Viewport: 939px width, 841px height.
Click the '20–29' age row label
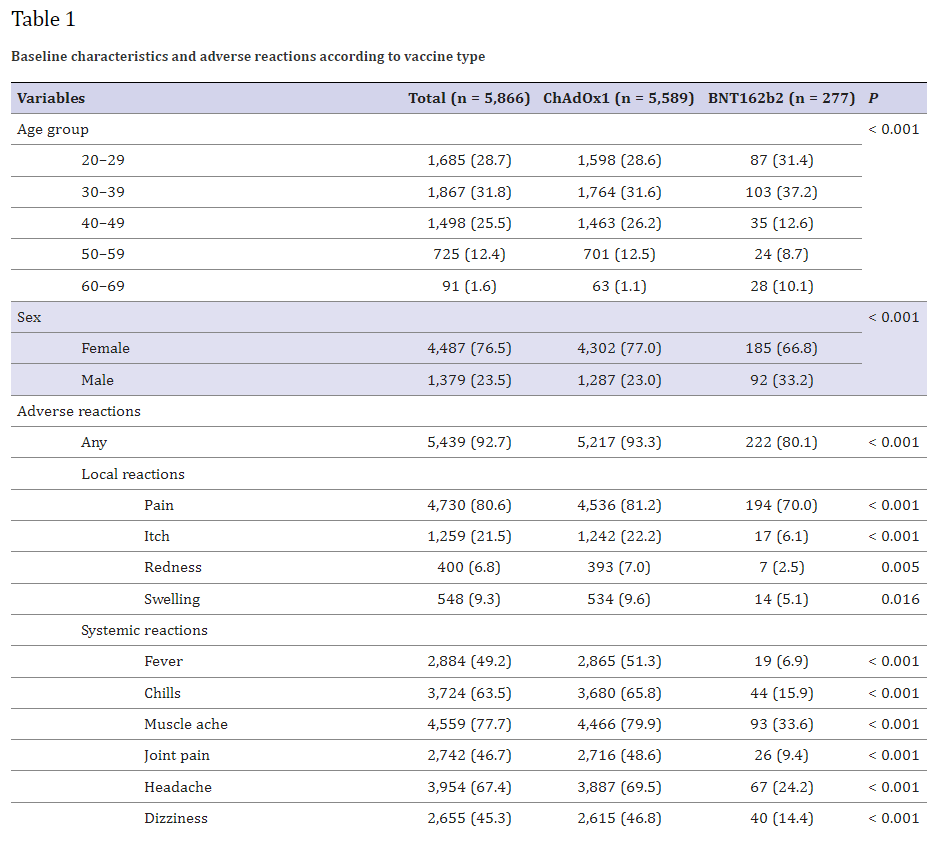click(103, 161)
